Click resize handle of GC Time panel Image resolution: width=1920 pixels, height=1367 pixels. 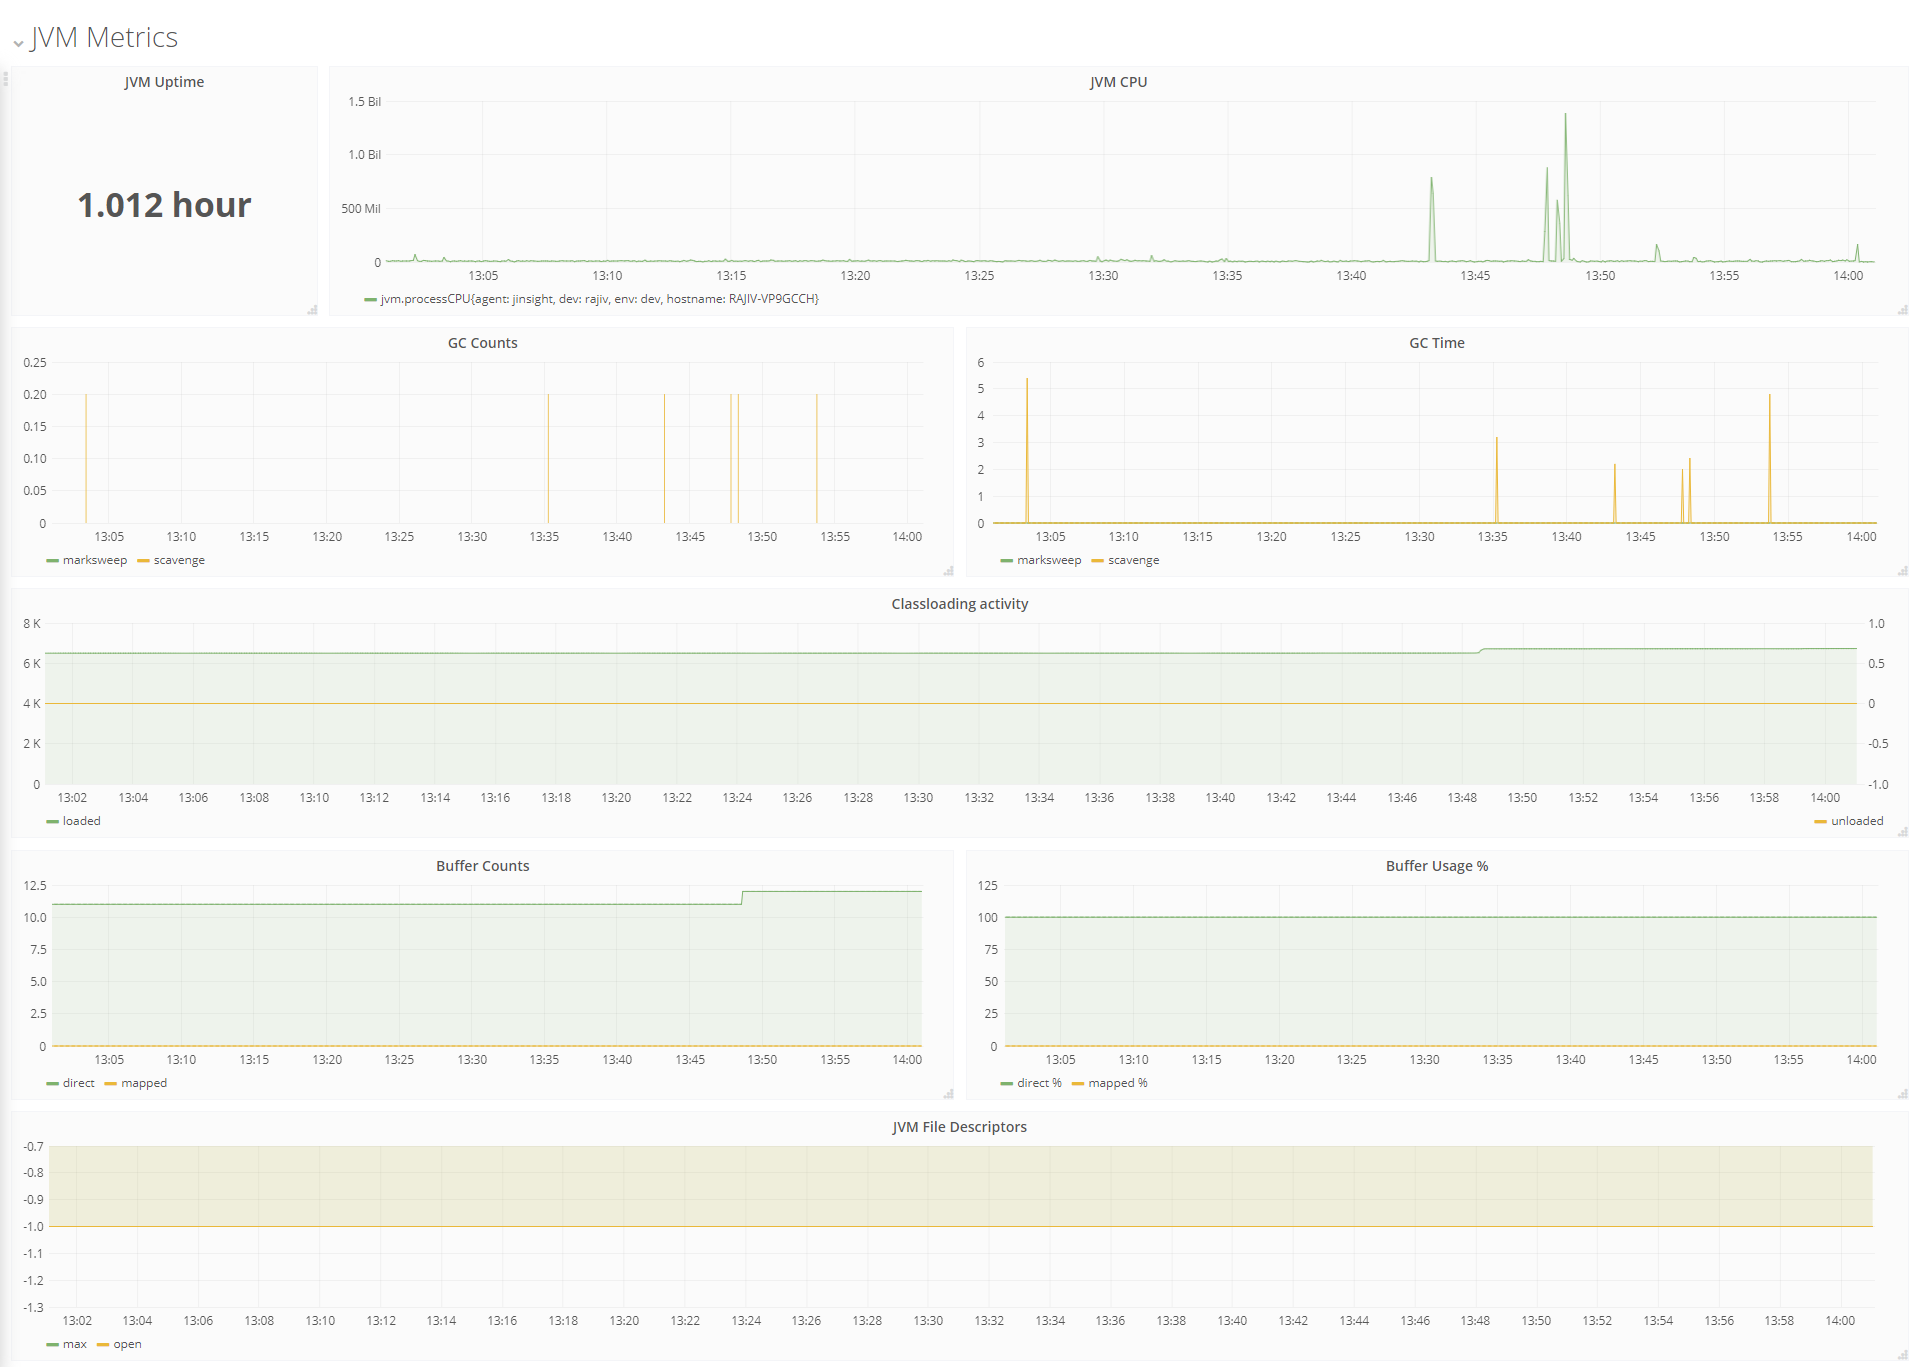pos(1902,571)
